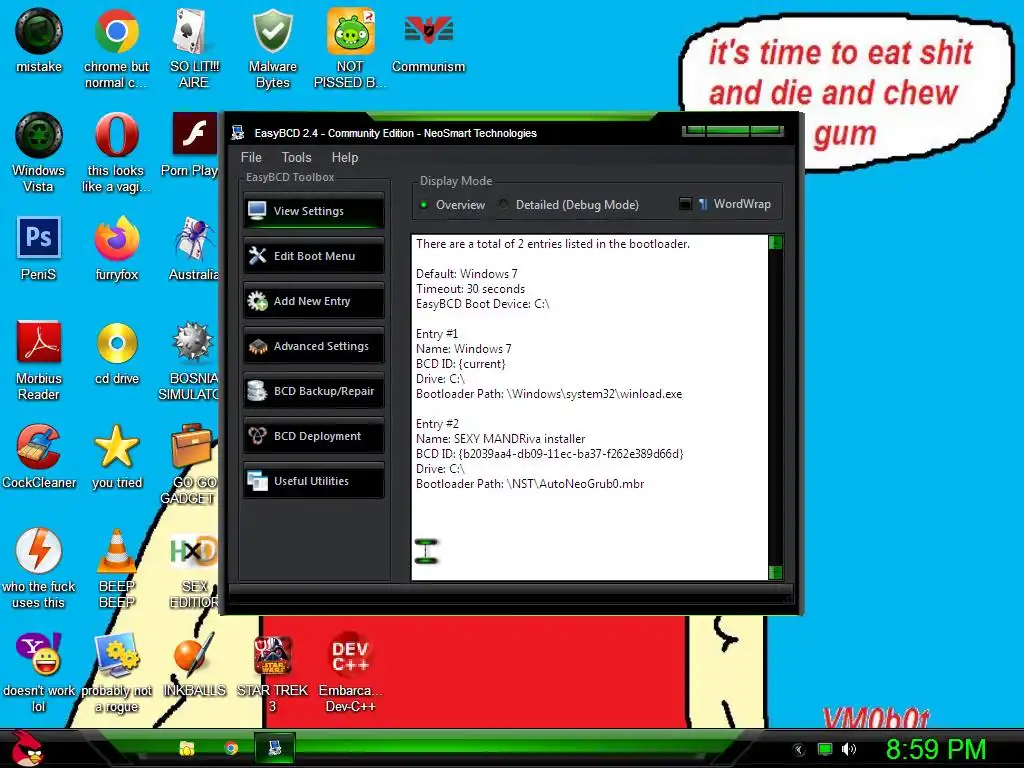Click the Chrome taskbar icon
This screenshot has height=768, width=1024.
tap(231, 748)
